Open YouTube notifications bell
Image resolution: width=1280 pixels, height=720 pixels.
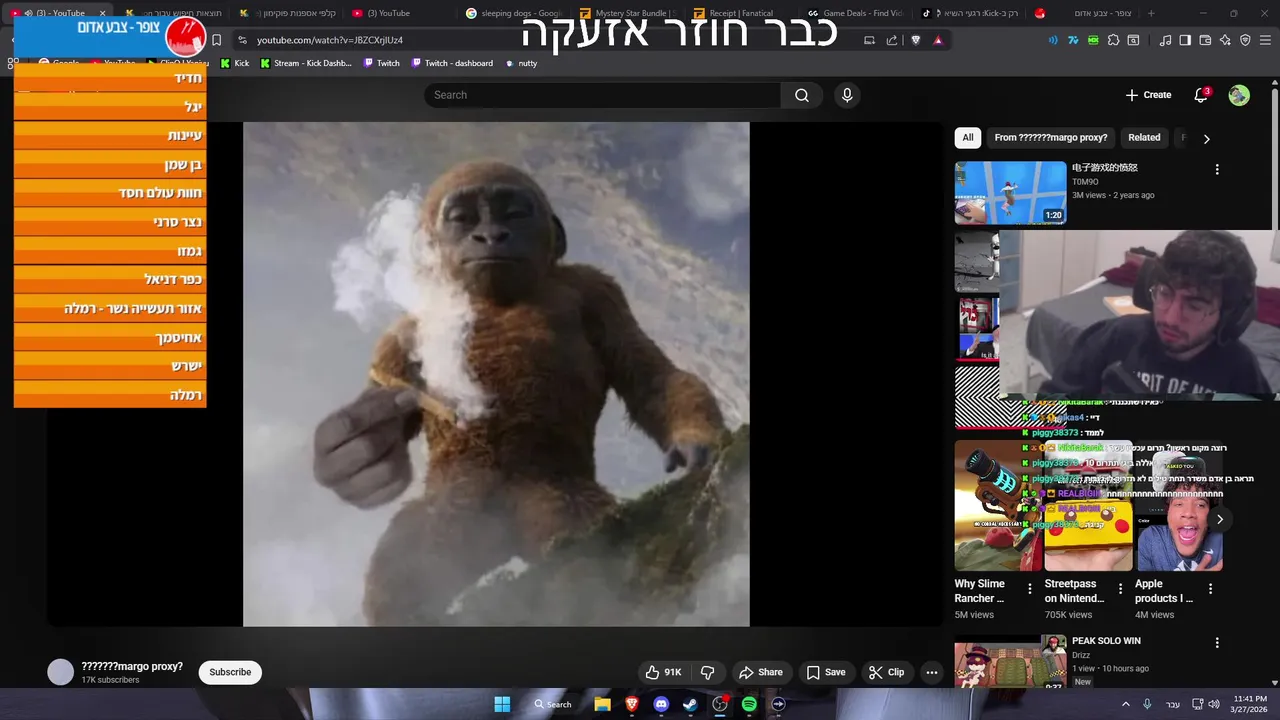[x=1201, y=95]
